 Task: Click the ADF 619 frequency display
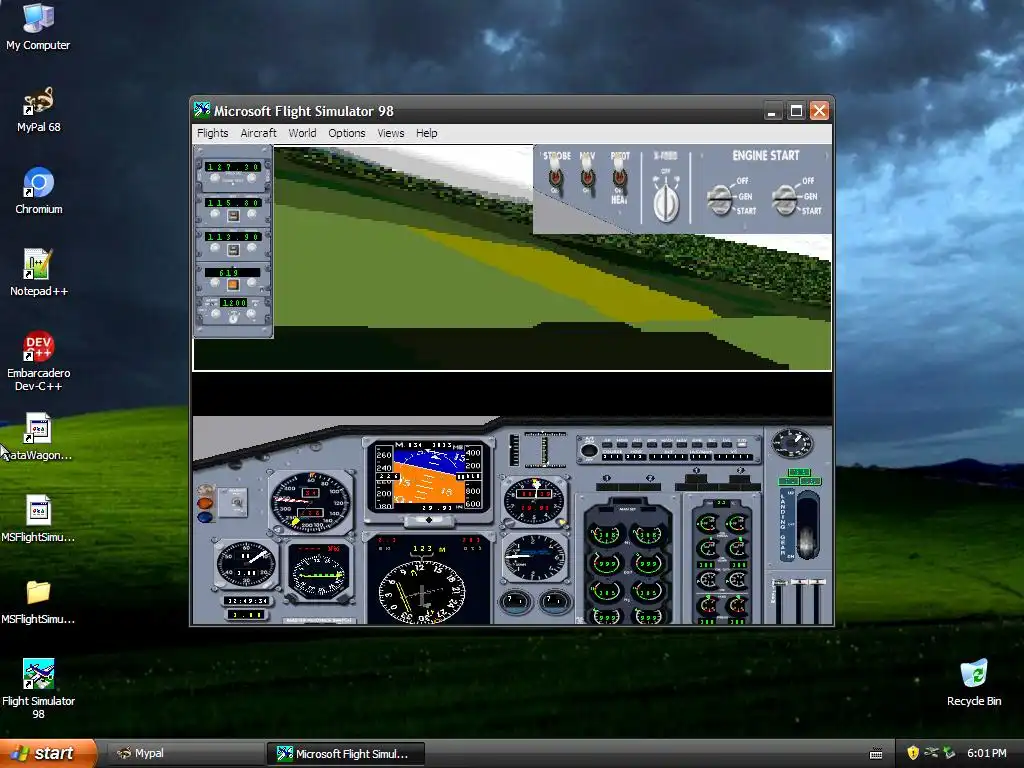(x=232, y=272)
